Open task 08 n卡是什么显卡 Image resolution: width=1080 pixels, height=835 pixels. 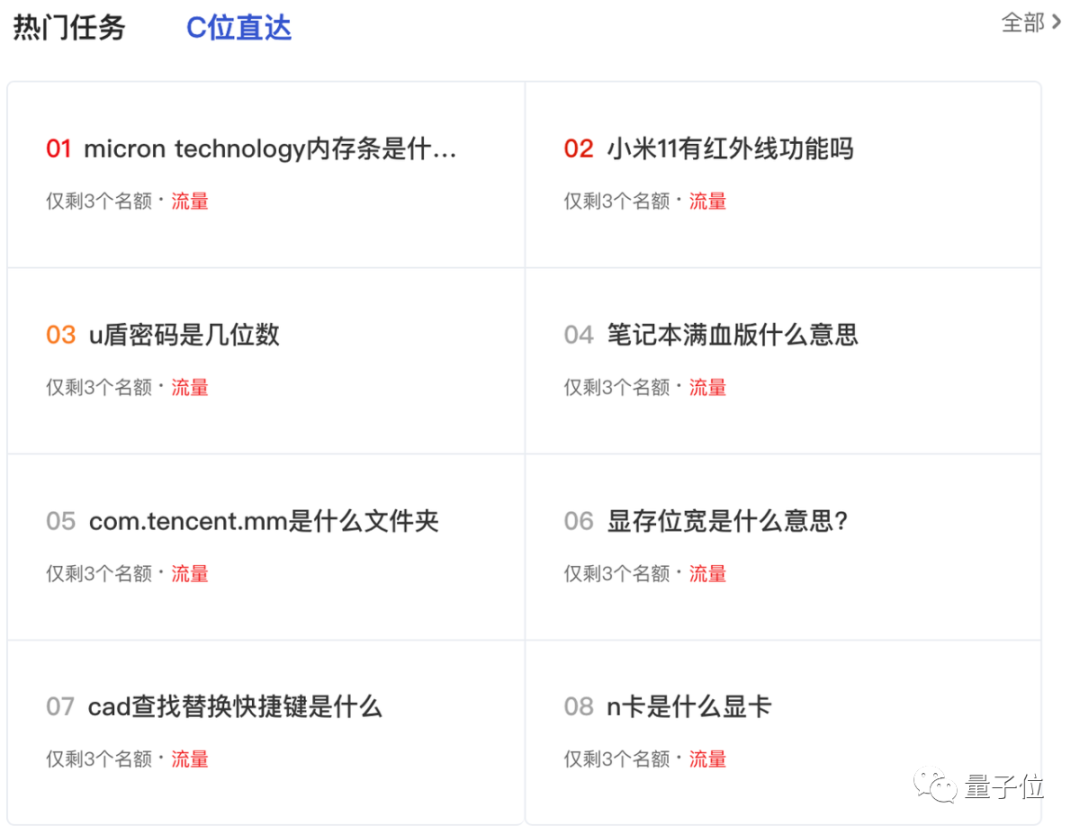coord(689,707)
